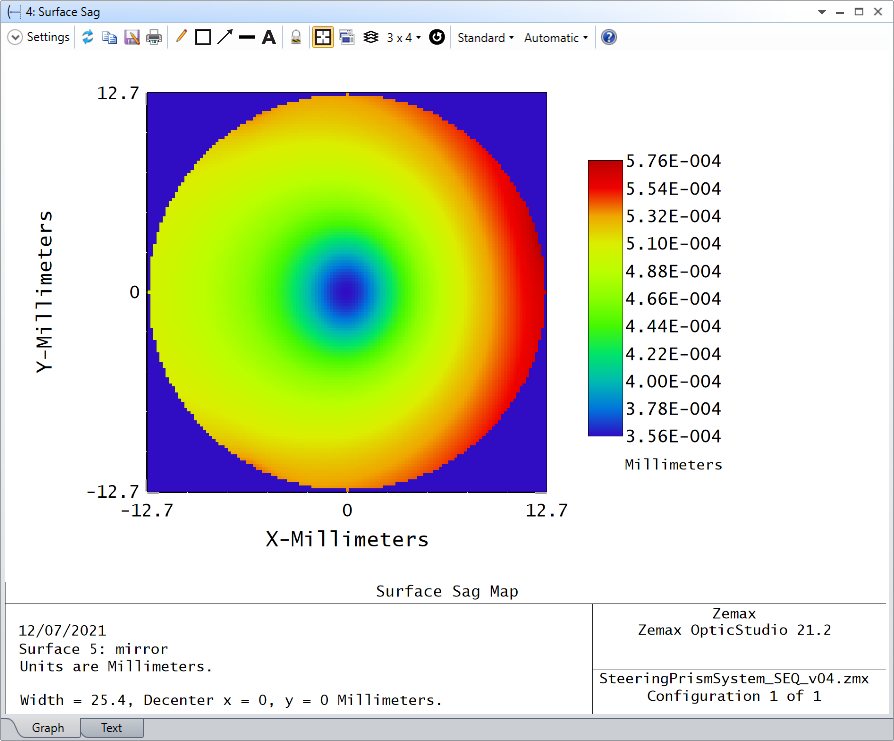
Task: Choose the rectangle drawing tool
Action: pyautogui.click(x=203, y=38)
